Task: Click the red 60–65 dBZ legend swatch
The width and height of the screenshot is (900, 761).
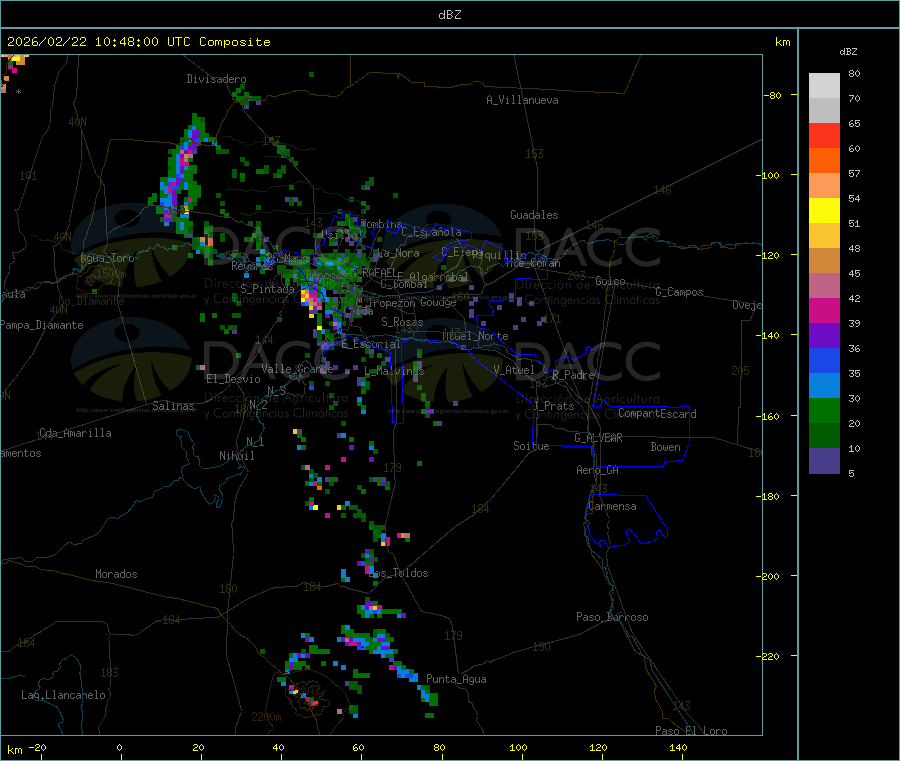Action: tap(824, 135)
